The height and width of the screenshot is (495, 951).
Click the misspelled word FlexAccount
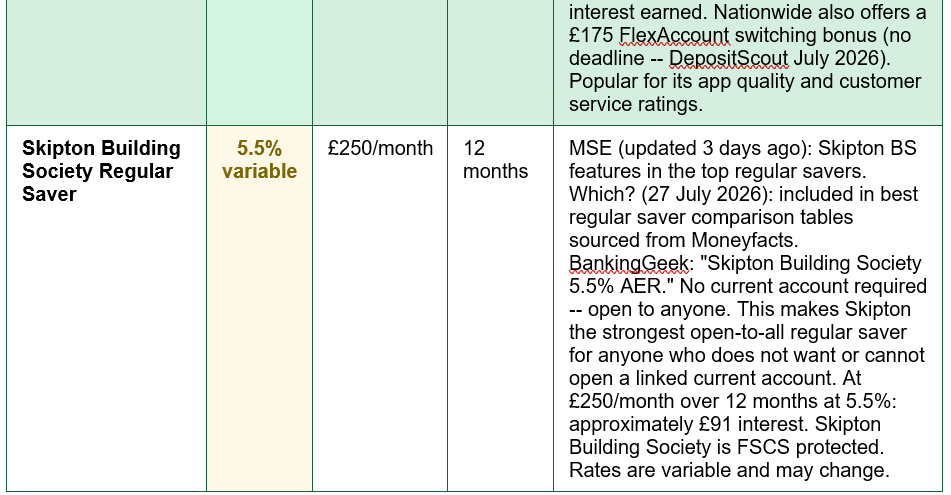coord(674,35)
